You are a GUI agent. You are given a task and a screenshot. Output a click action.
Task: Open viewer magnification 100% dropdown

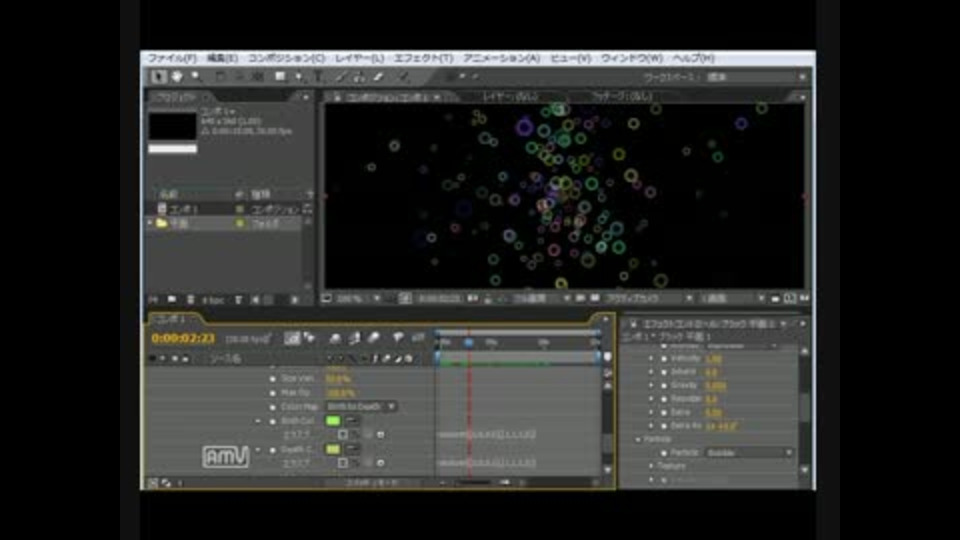pos(358,299)
